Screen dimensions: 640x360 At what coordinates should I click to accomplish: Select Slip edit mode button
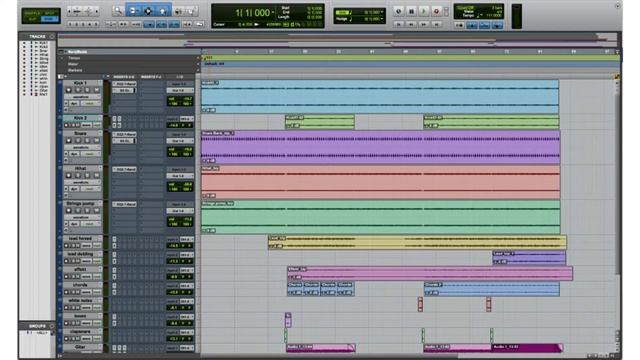(32, 19)
